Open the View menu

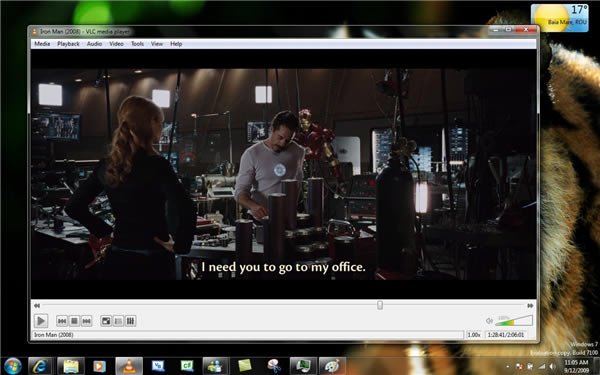pos(157,44)
